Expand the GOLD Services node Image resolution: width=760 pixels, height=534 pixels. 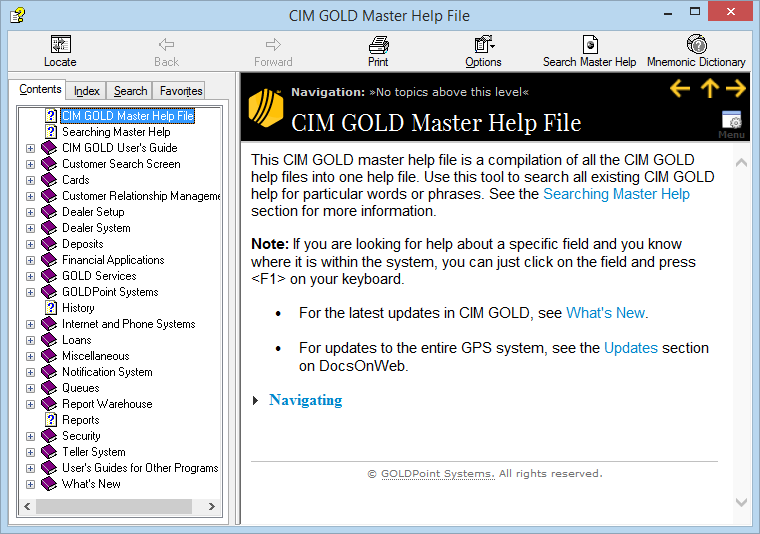tap(31, 276)
